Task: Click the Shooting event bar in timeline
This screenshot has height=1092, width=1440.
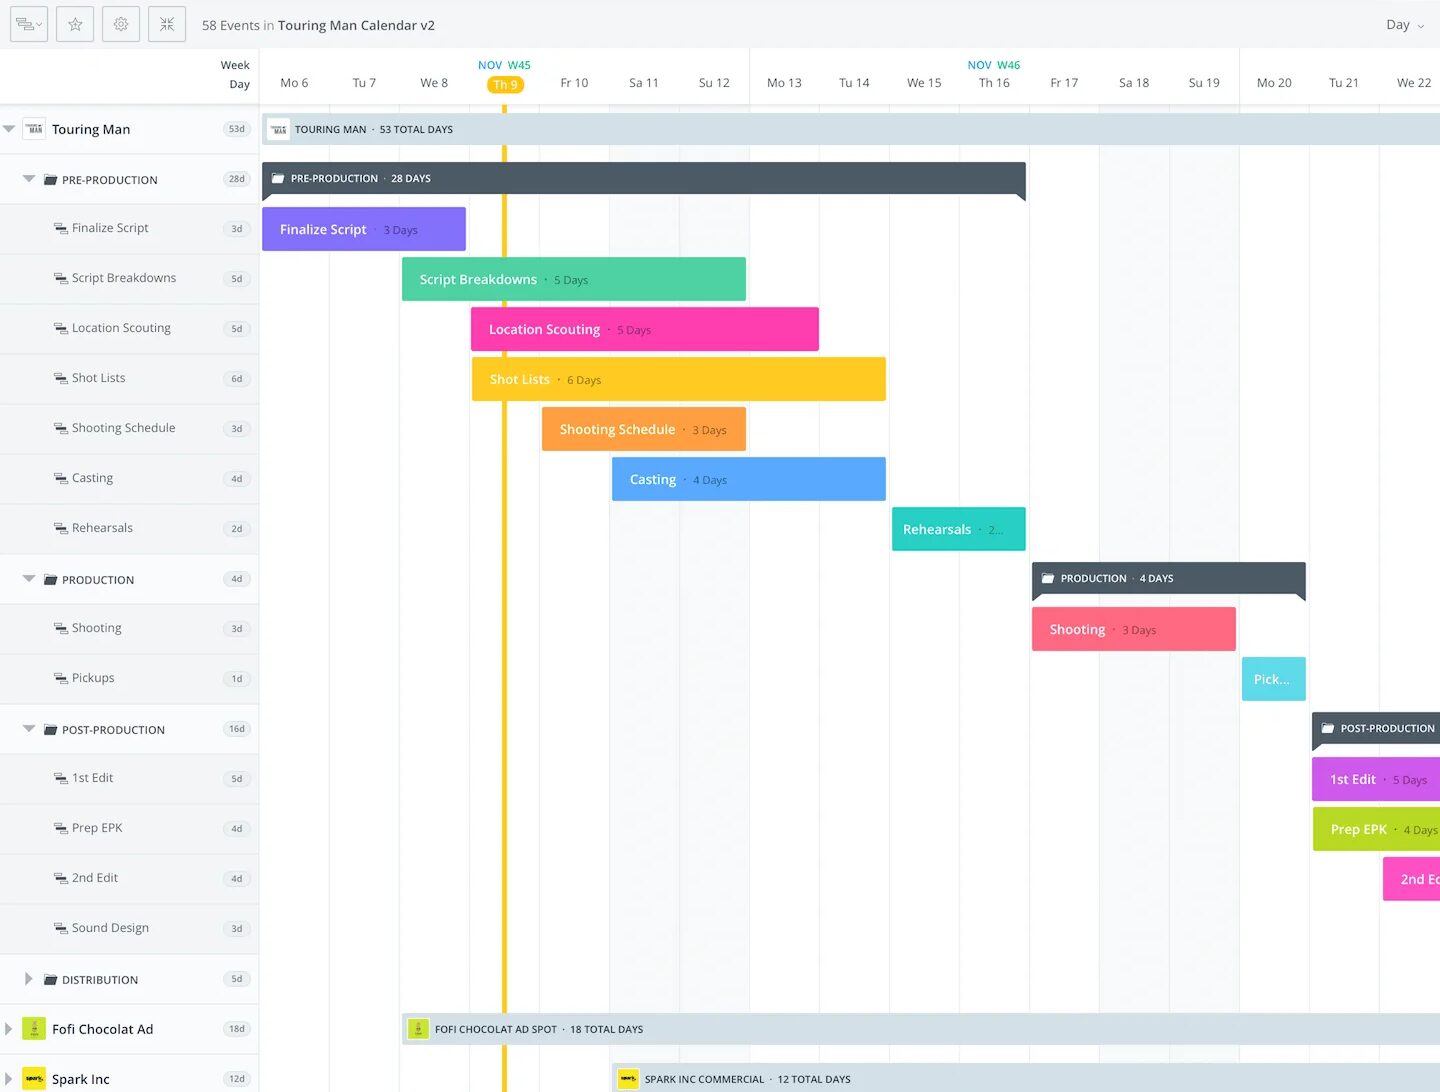Action: pos(1133,629)
